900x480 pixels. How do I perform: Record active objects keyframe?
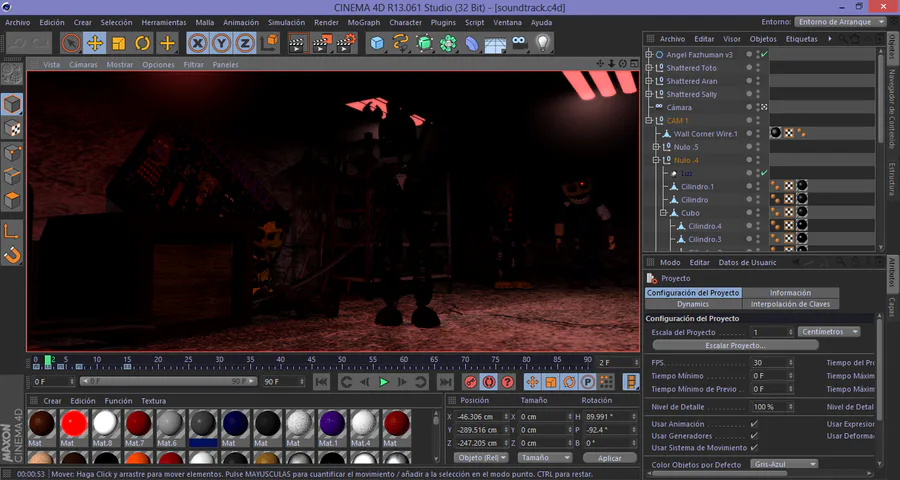(470, 382)
